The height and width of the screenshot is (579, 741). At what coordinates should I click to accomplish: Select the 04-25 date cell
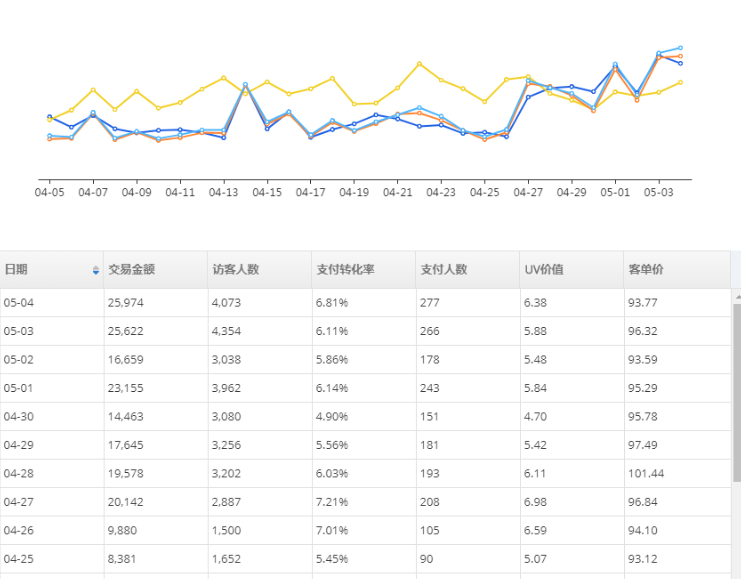[x=18, y=559]
